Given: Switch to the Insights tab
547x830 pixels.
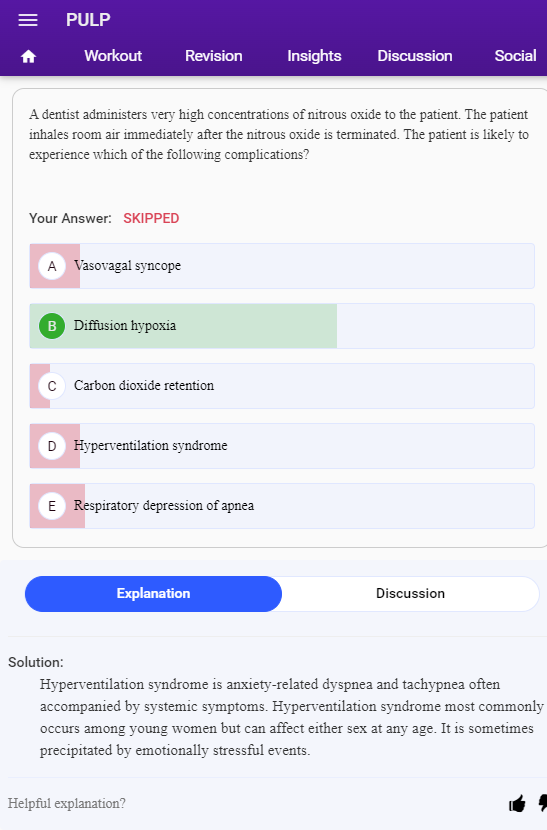Looking at the screenshot, I should pyautogui.click(x=314, y=56).
